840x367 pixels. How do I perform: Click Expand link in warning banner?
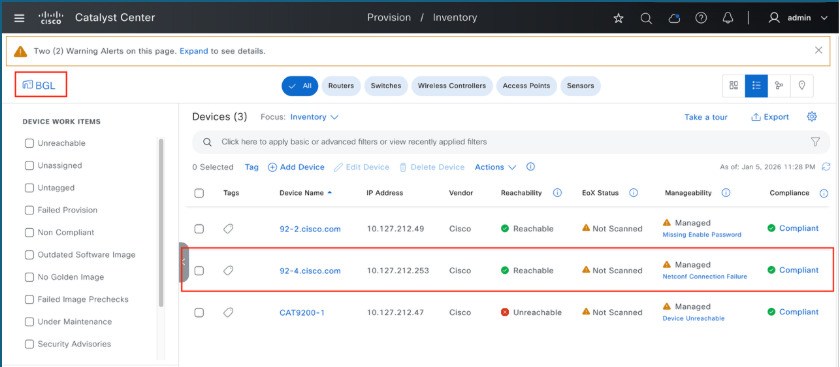click(193, 51)
